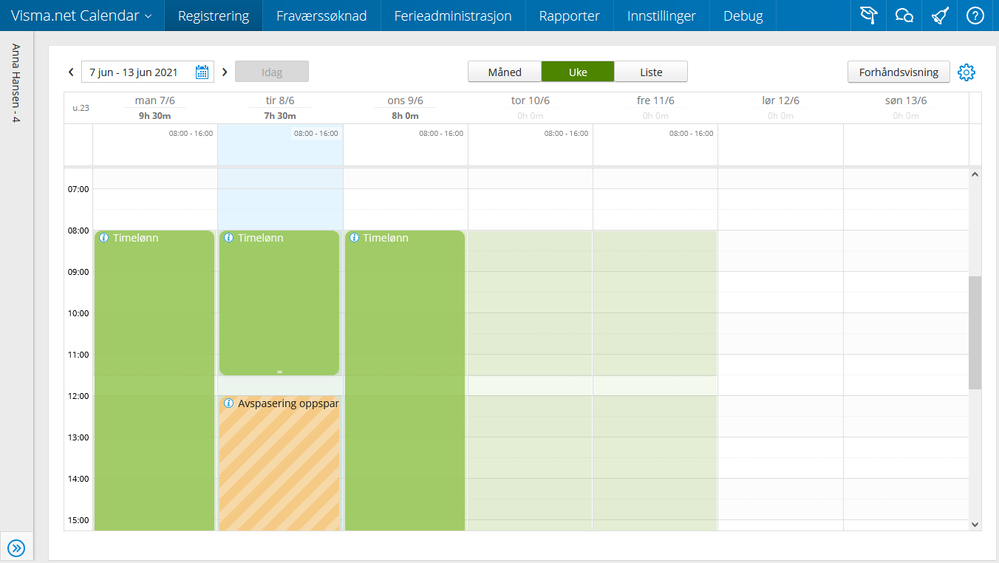Screen dimensions: 999x563
Task: Open calendar settings gear icon
Action: click(x=966, y=72)
